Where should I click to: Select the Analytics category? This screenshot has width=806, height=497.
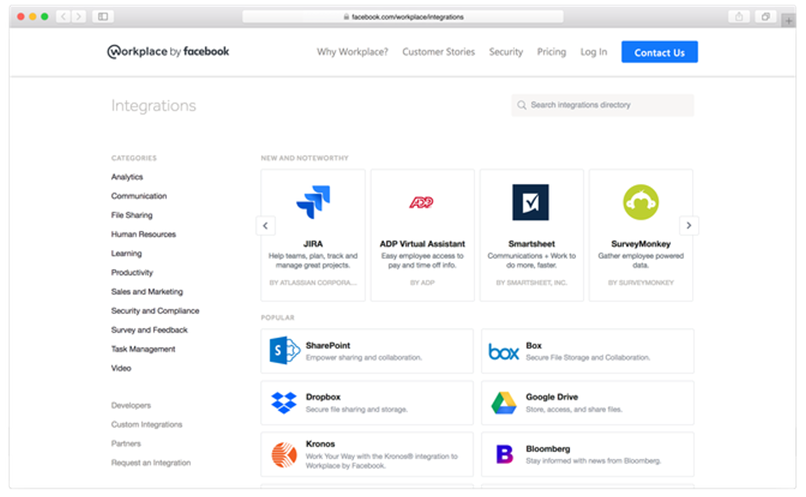point(127,177)
